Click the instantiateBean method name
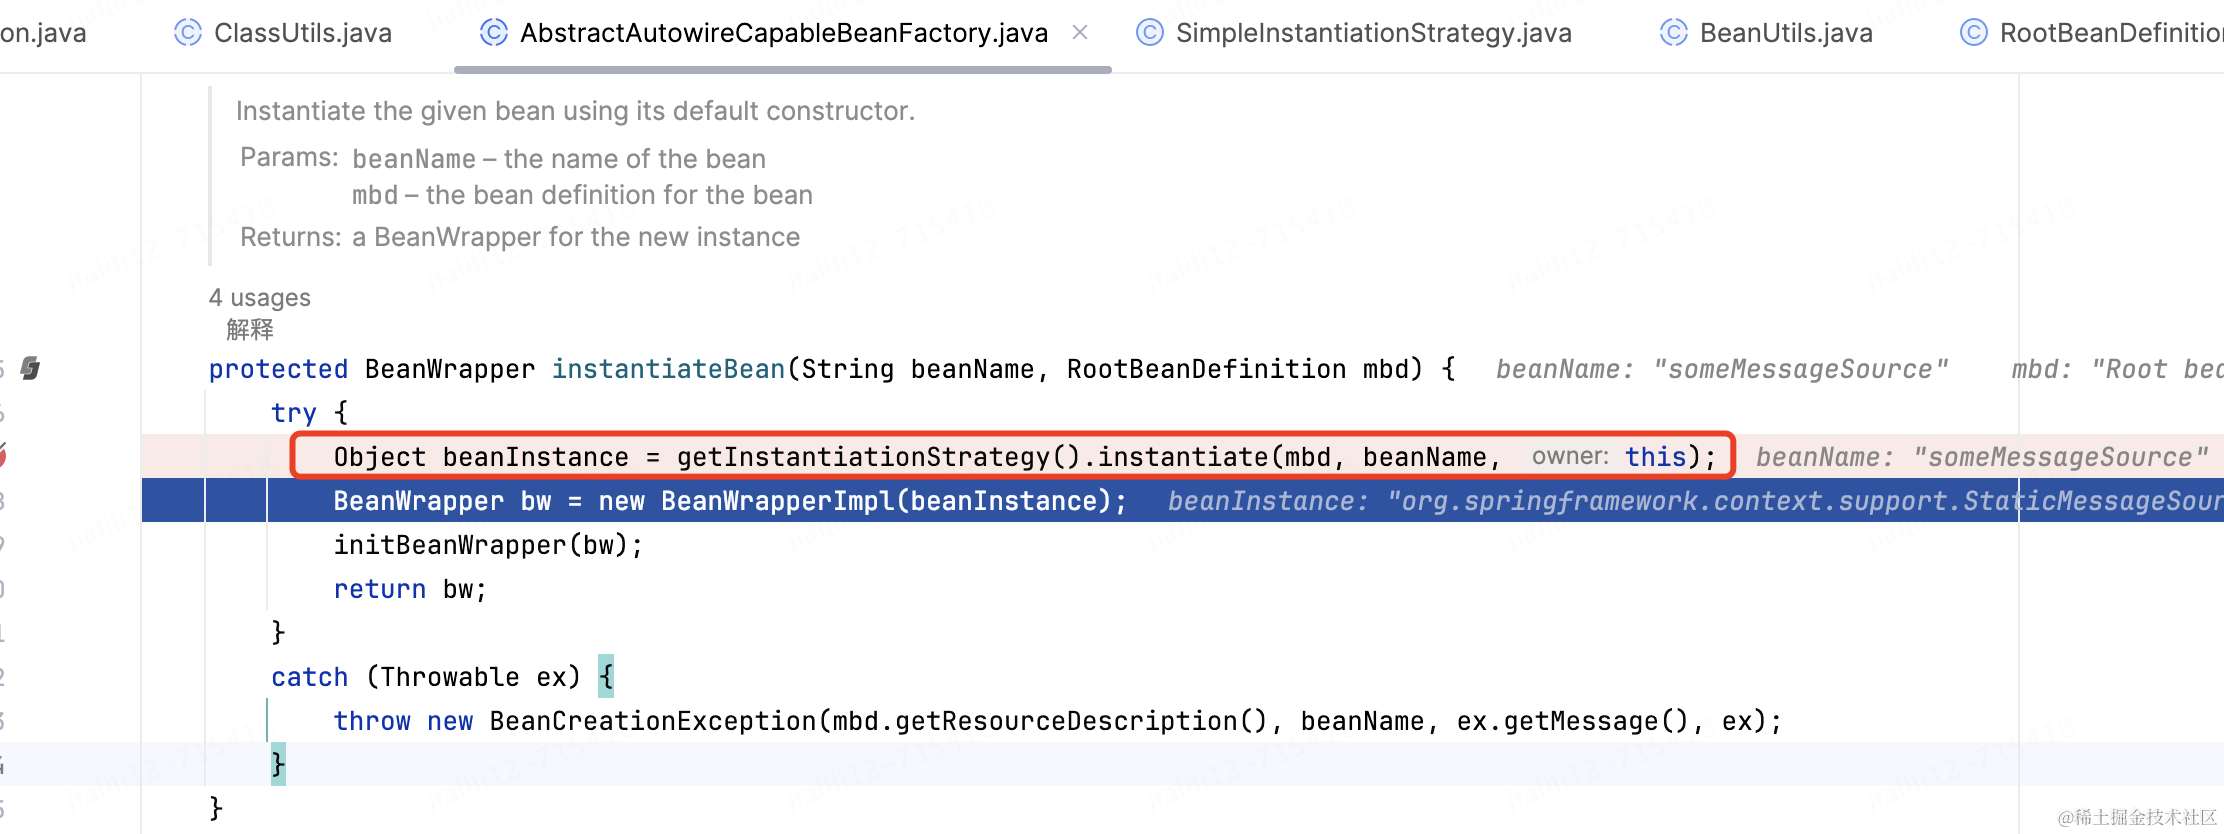 click(x=668, y=369)
